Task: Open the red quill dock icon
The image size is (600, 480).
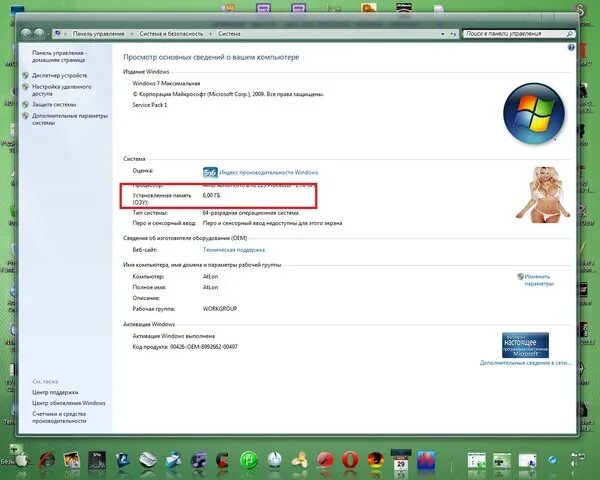Action: pyautogui.click(x=46, y=460)
